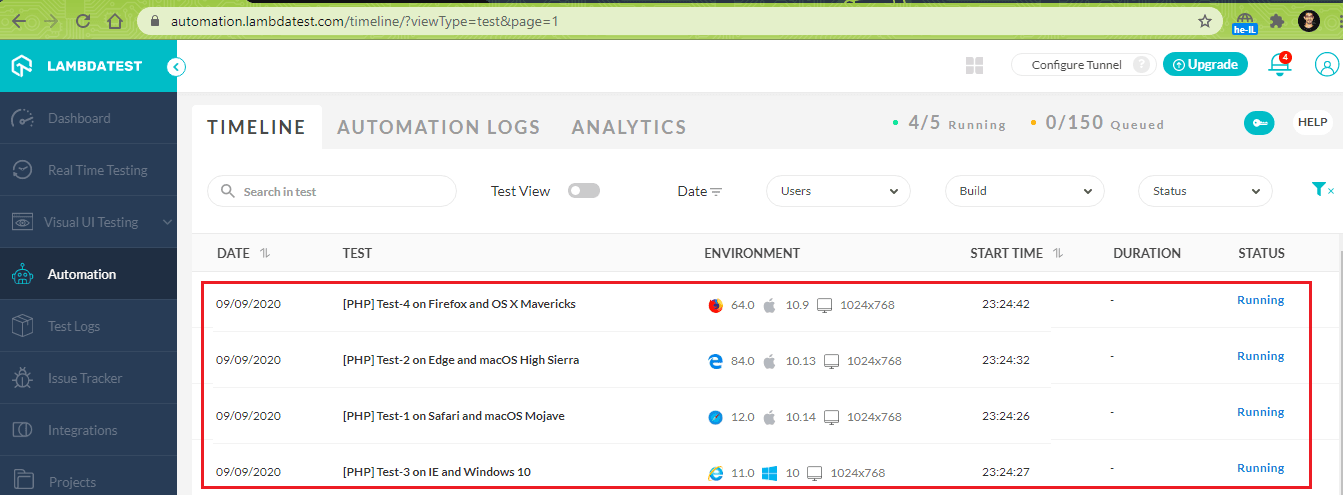Toggle the Test View switch
Screen dimensions: 1343x495
(584, 191)
